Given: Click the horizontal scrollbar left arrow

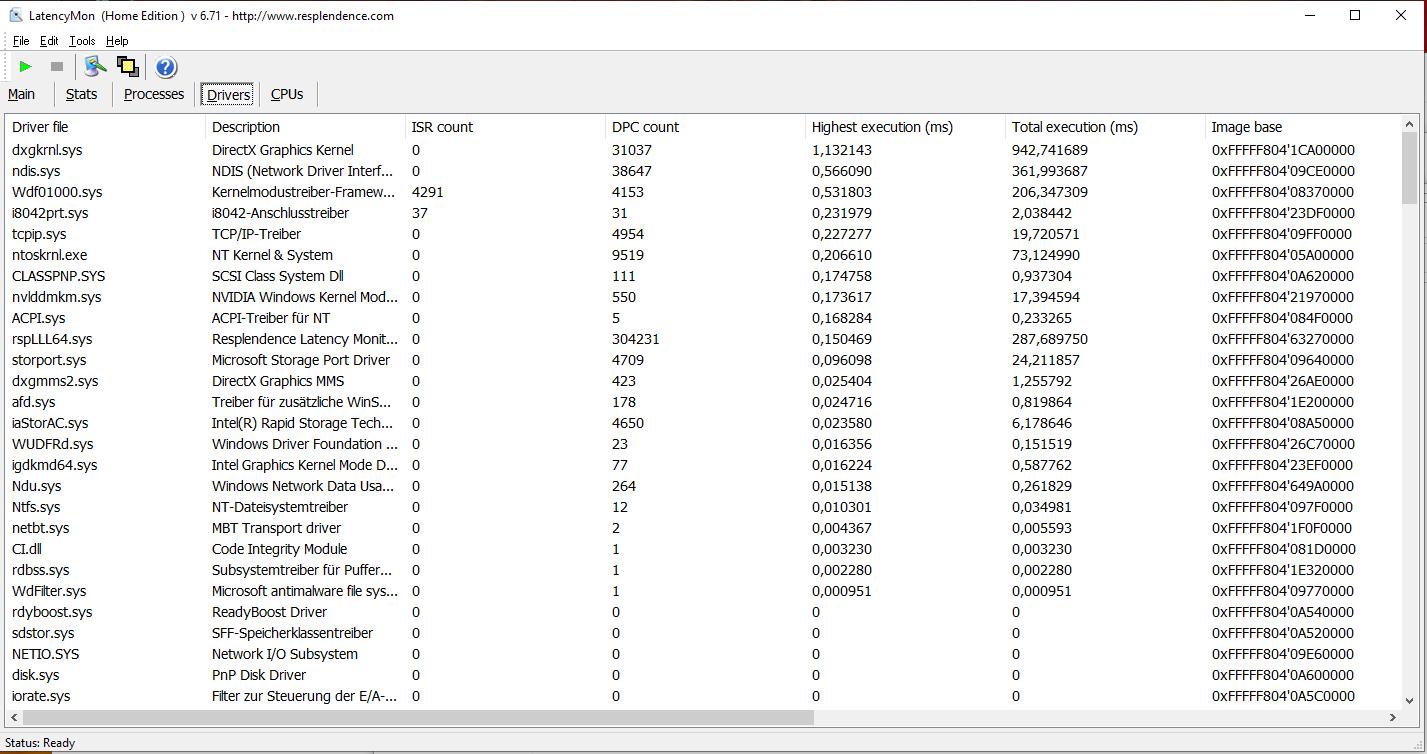Looking at the screenshot, I should pyautogui.click(x=14, y=718).
